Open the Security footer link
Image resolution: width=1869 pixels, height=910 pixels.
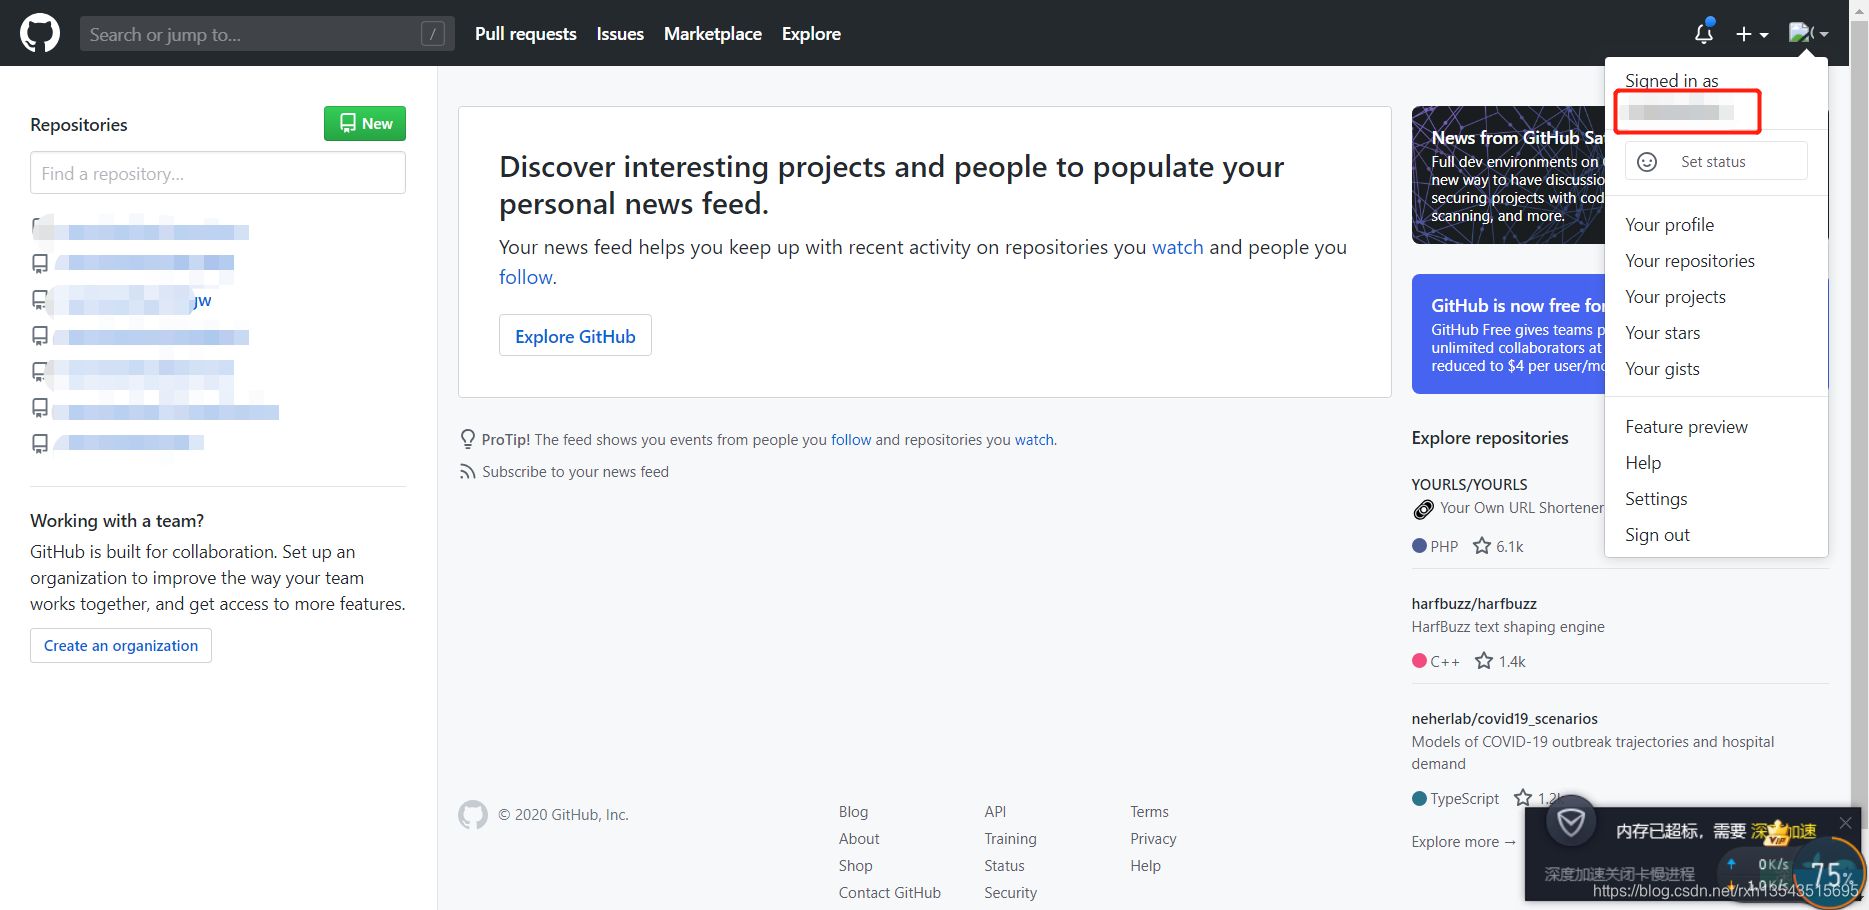coord(1010,892)
